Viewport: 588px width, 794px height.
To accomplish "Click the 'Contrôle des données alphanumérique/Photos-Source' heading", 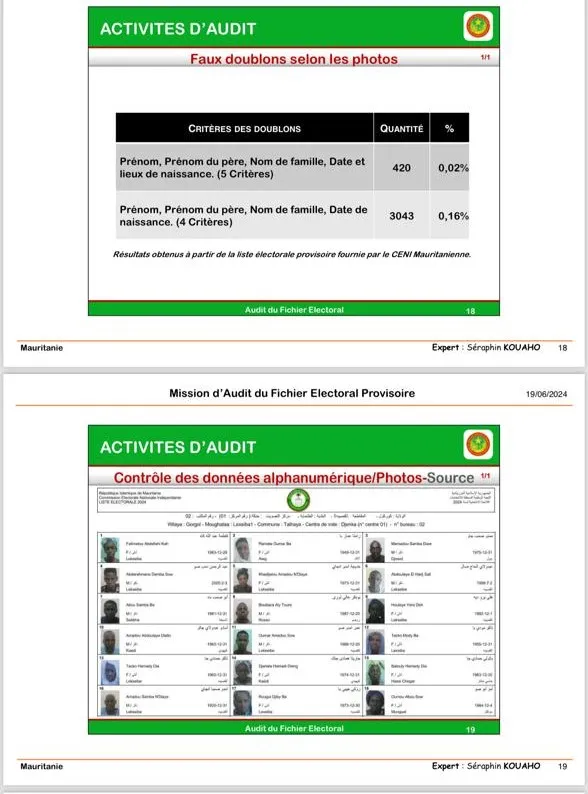I will [294, 478].
